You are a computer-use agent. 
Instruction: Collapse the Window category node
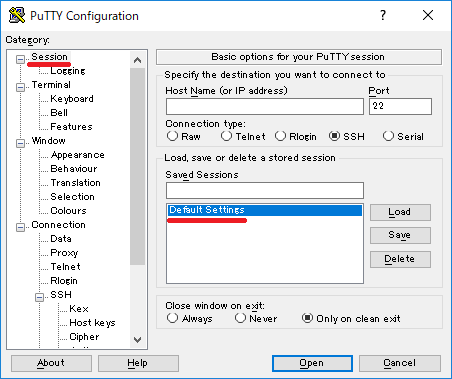[x=20, y=143]
